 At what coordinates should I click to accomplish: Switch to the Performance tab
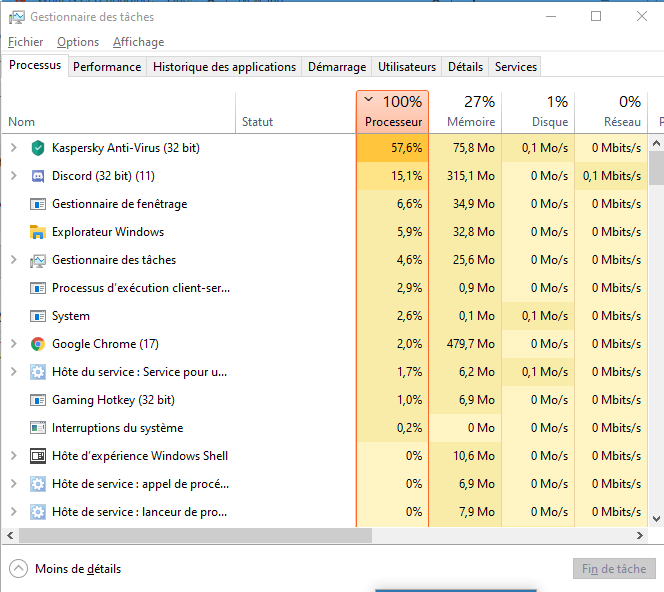click(x=107, y=67)
